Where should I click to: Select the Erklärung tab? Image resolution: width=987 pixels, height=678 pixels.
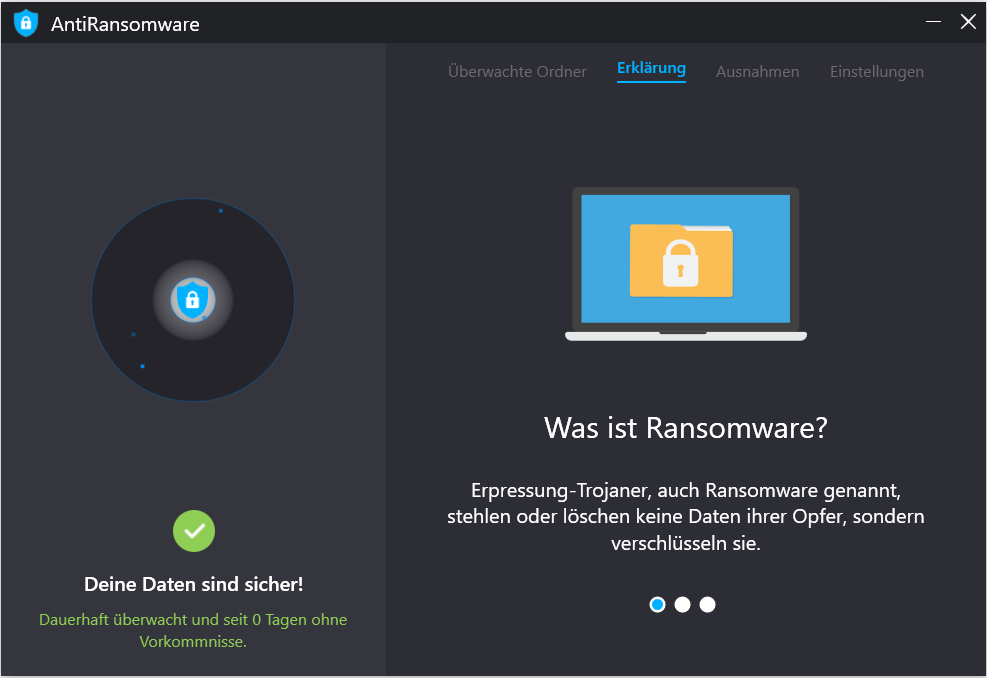[x=651, y=69]
